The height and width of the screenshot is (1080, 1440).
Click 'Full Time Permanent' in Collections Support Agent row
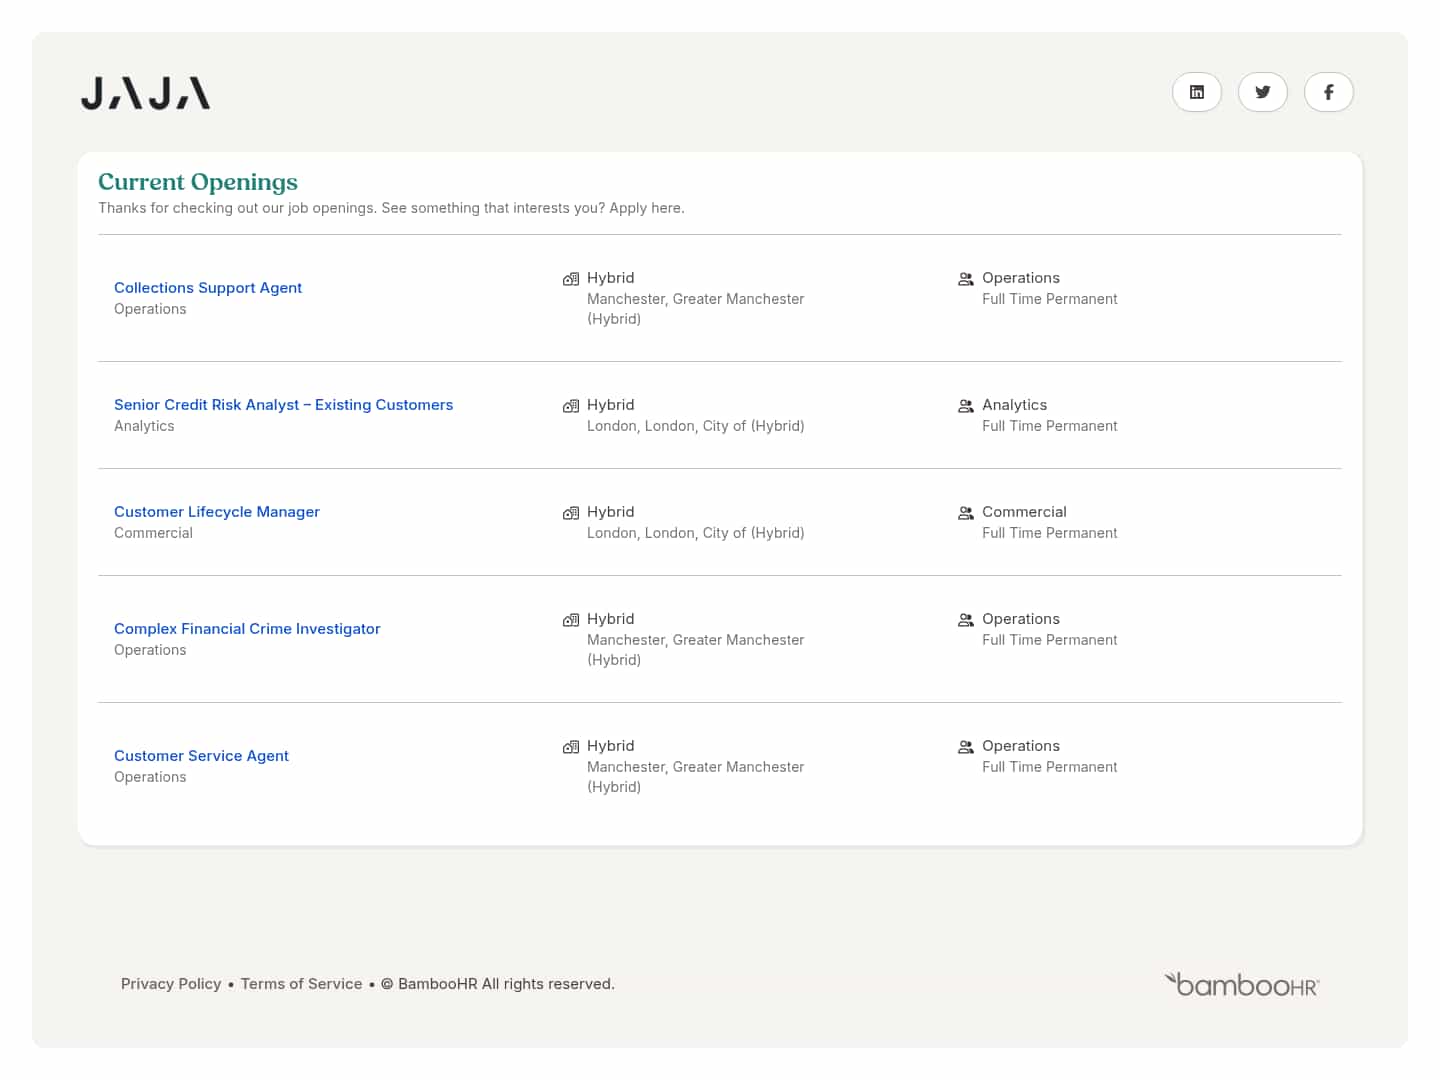(1050, 299)
